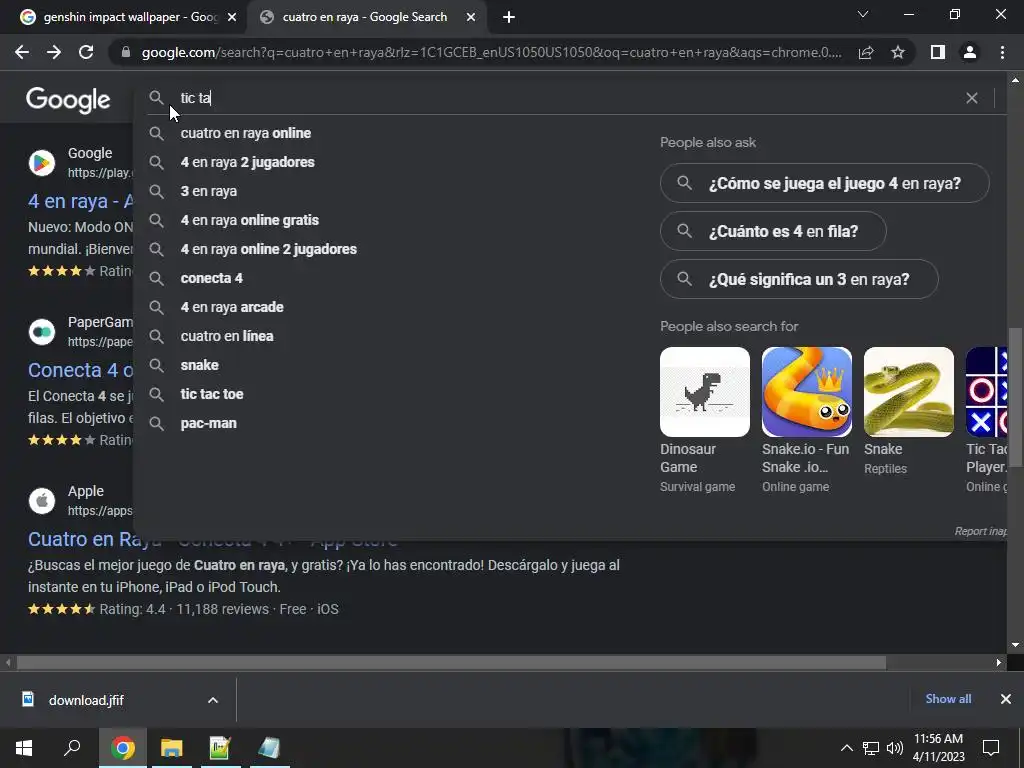The image size is (1024, 768).
Task: Click the search input field
Action: [x=568, y=98]
